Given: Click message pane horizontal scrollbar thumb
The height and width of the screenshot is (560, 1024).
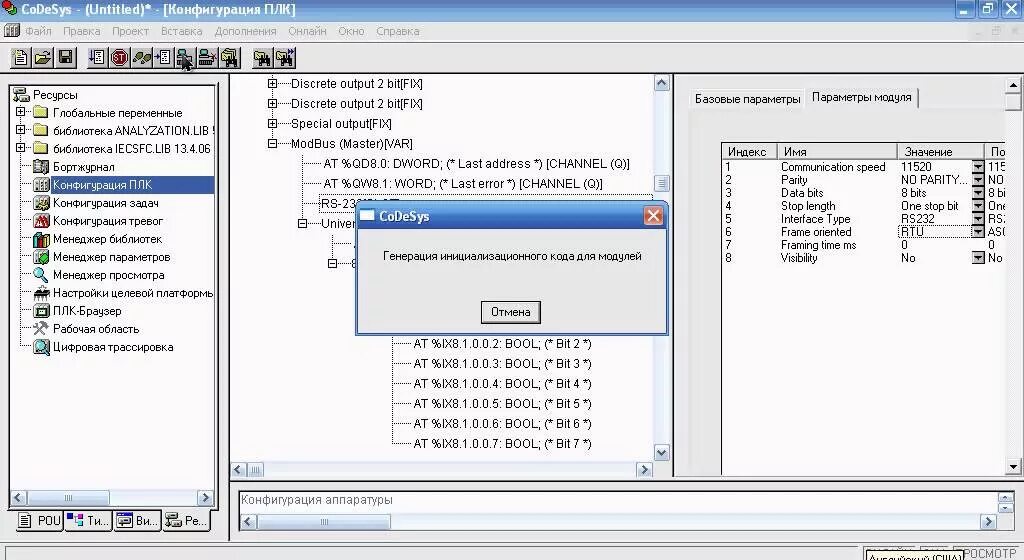Looking at the screenshot, I should 324,521.
